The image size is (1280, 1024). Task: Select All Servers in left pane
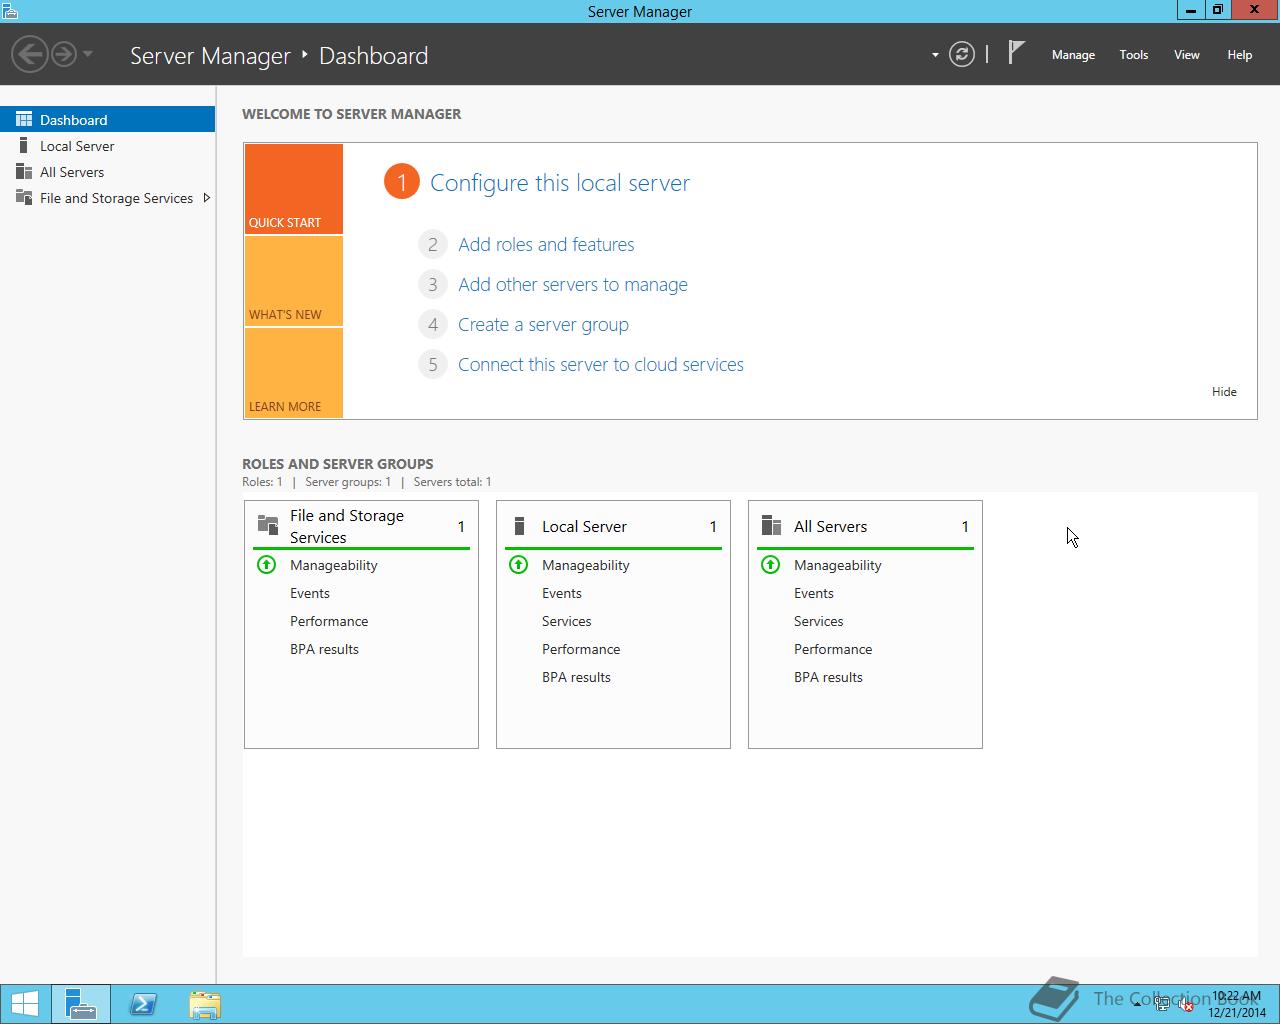click(107, 172)
